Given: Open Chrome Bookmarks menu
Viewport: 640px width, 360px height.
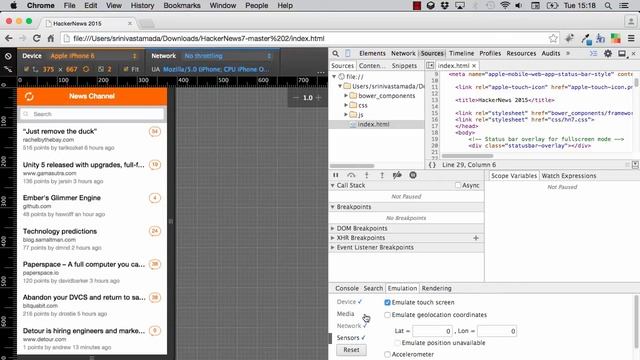Looking at the screenshot, I should click(182, 6).
